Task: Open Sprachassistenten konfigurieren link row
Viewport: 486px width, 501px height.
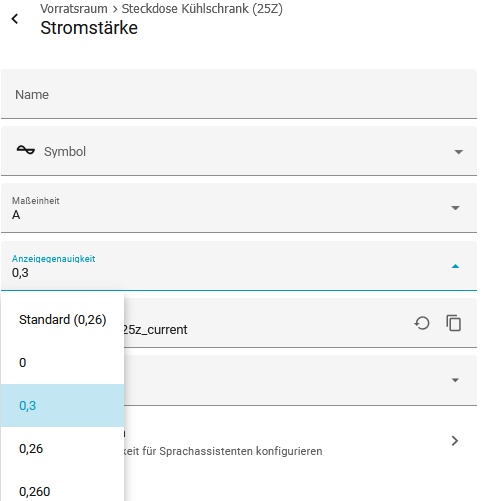Action: 300,441
